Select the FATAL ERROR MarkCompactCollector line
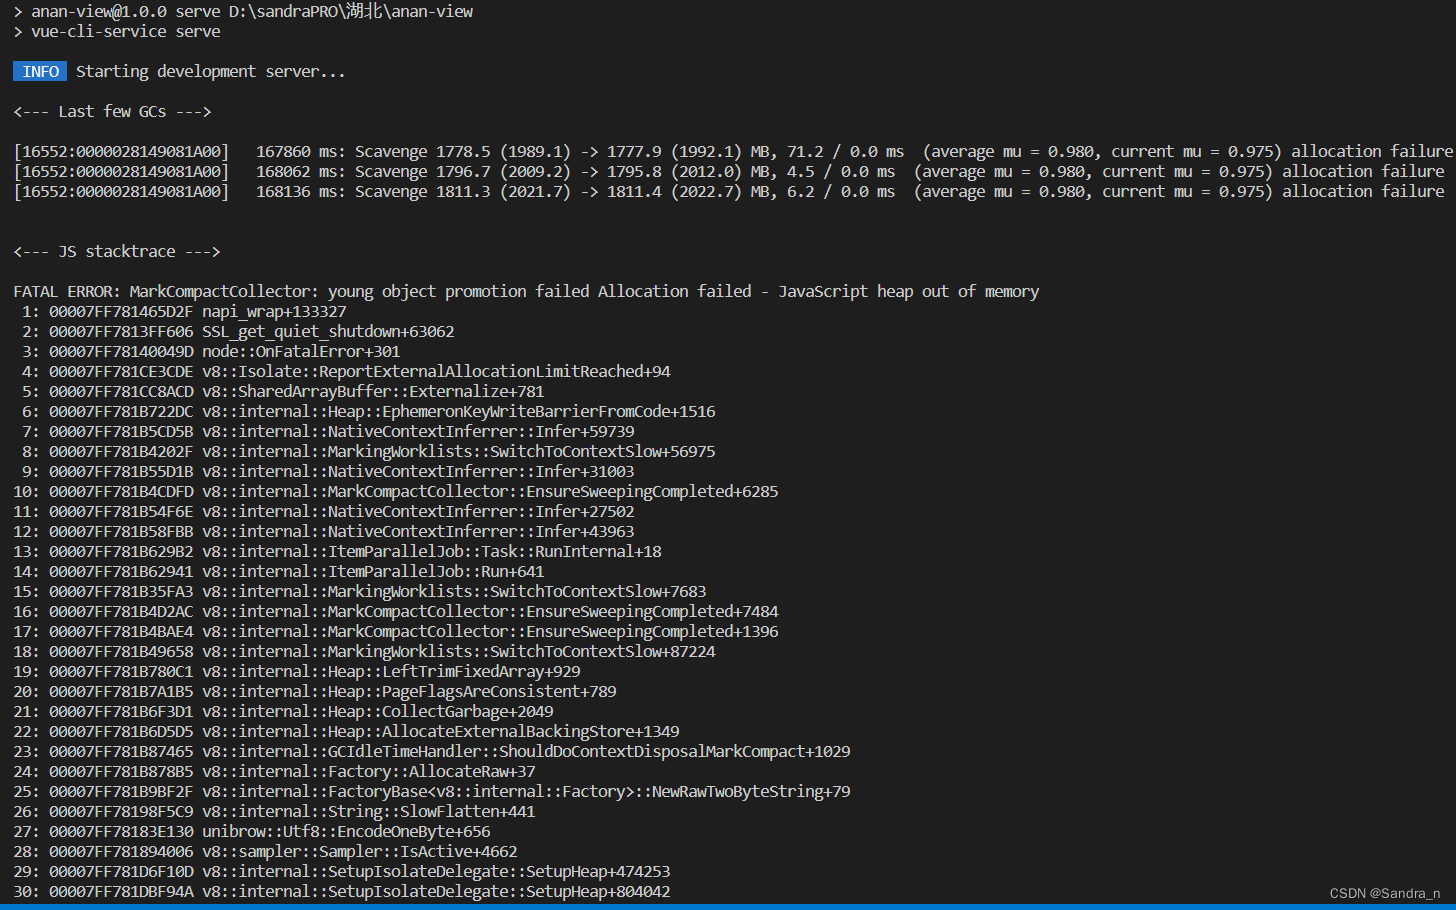Viewport: 1456px width, 910px height. tap(400, 291)
